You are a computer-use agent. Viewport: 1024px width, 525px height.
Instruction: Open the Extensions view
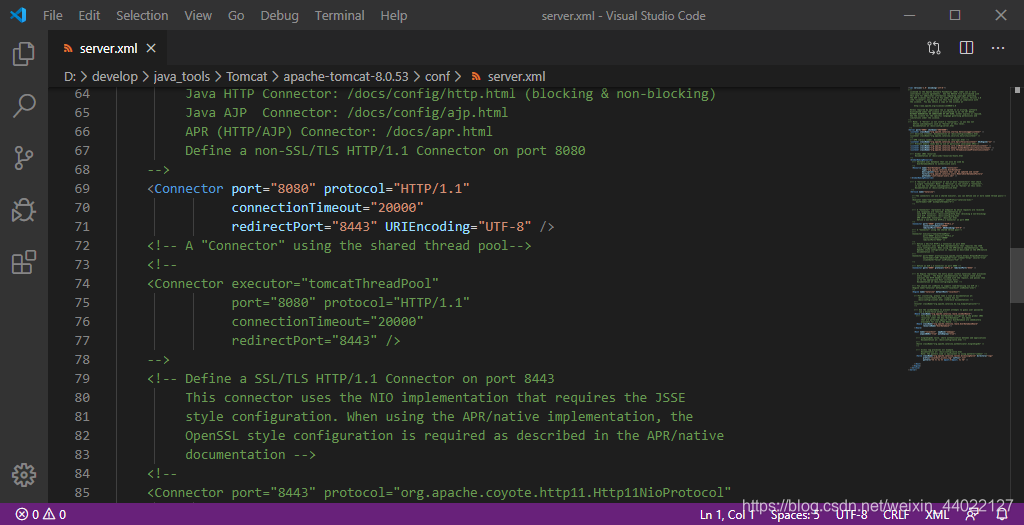click(x=24, y=262)
